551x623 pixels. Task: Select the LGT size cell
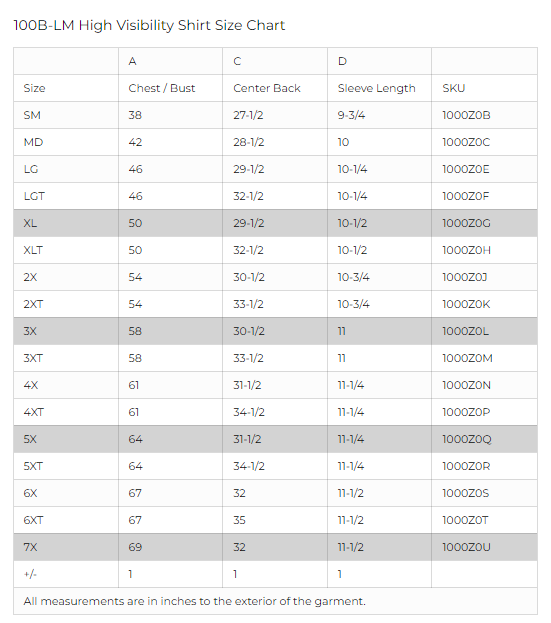[x=34, y=196]
